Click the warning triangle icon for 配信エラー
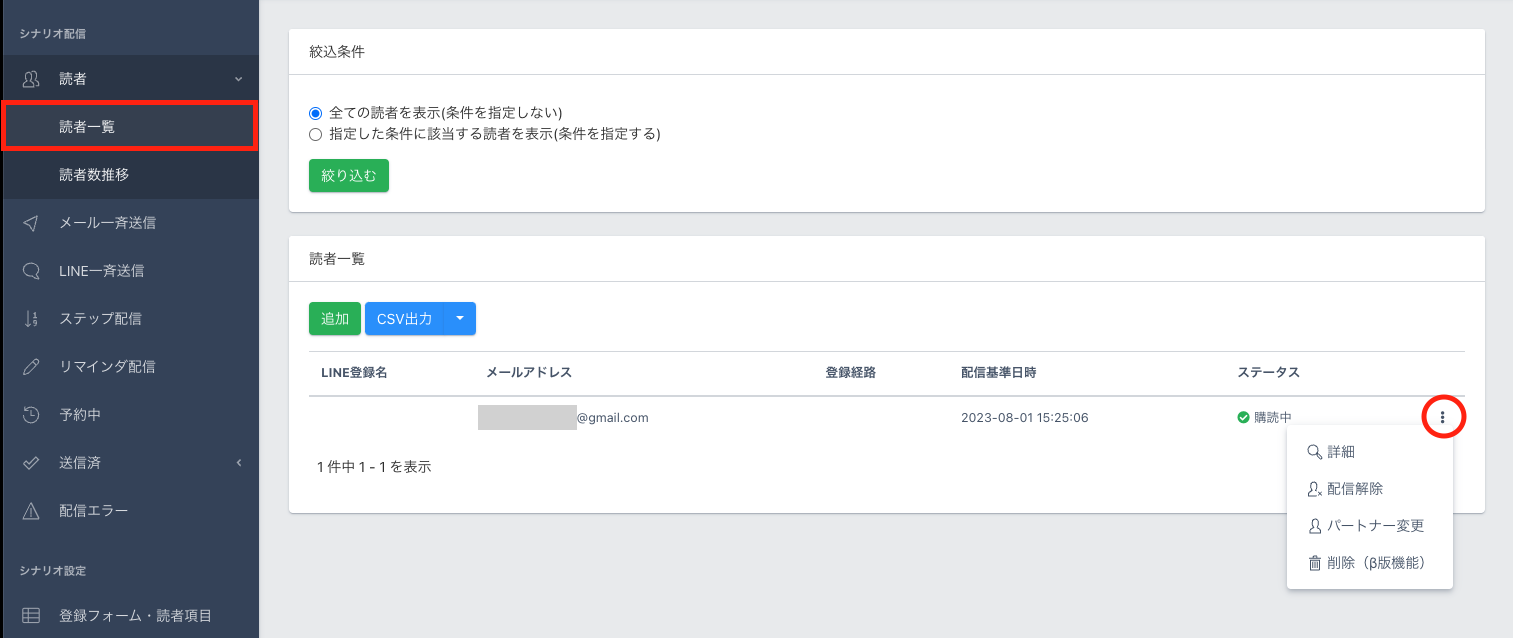Image resolution: width=1513 pixels, height=638 pixels. point(31,511)
